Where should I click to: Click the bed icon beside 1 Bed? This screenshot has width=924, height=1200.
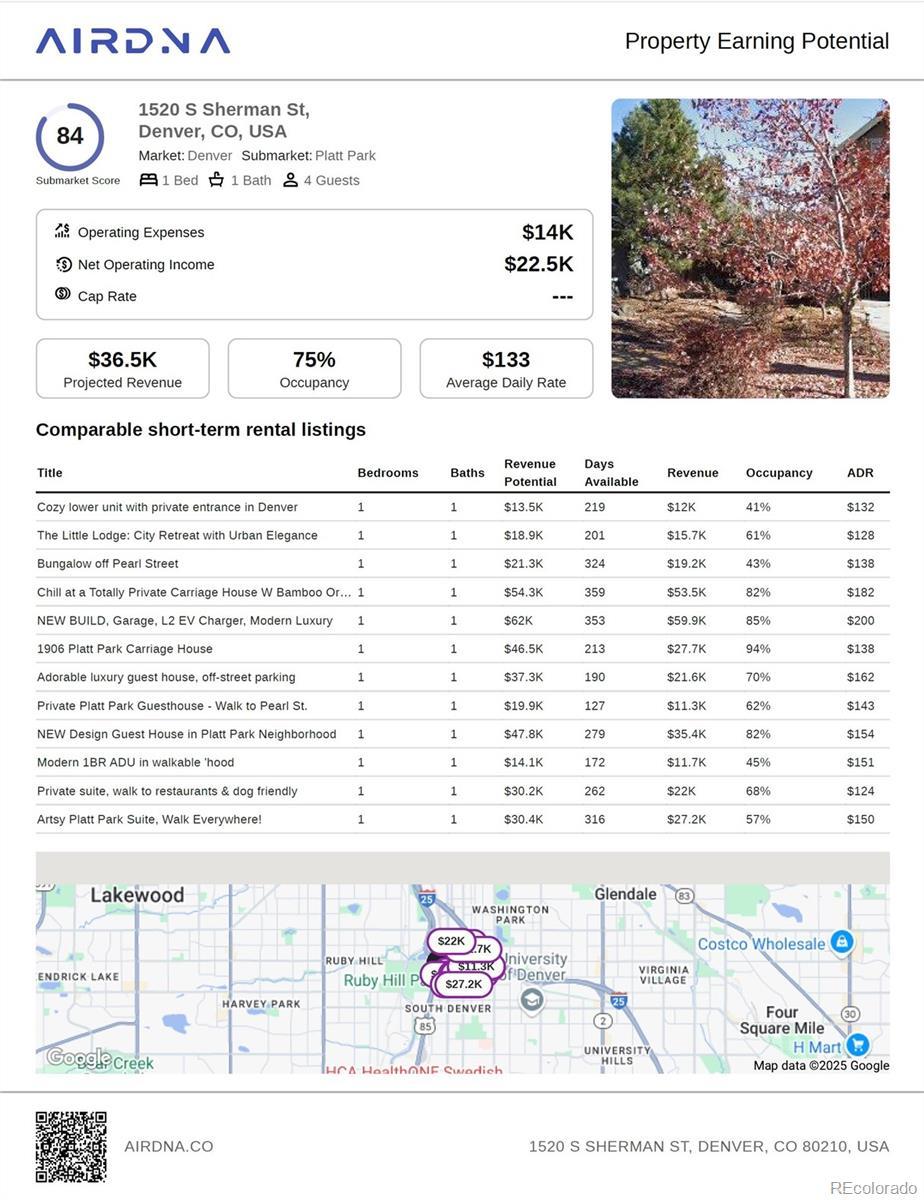pos(148,180)
